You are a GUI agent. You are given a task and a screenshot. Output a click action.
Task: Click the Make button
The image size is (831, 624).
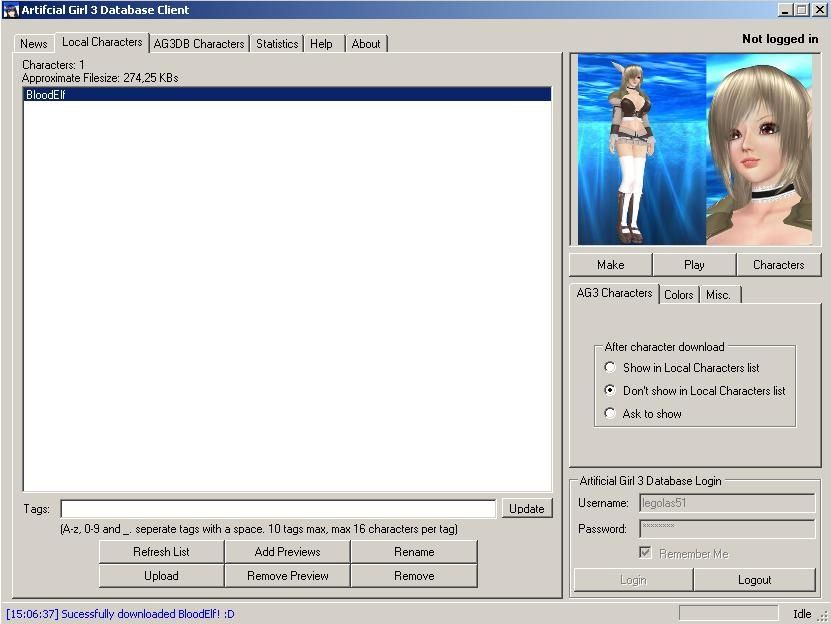[611, 265]
